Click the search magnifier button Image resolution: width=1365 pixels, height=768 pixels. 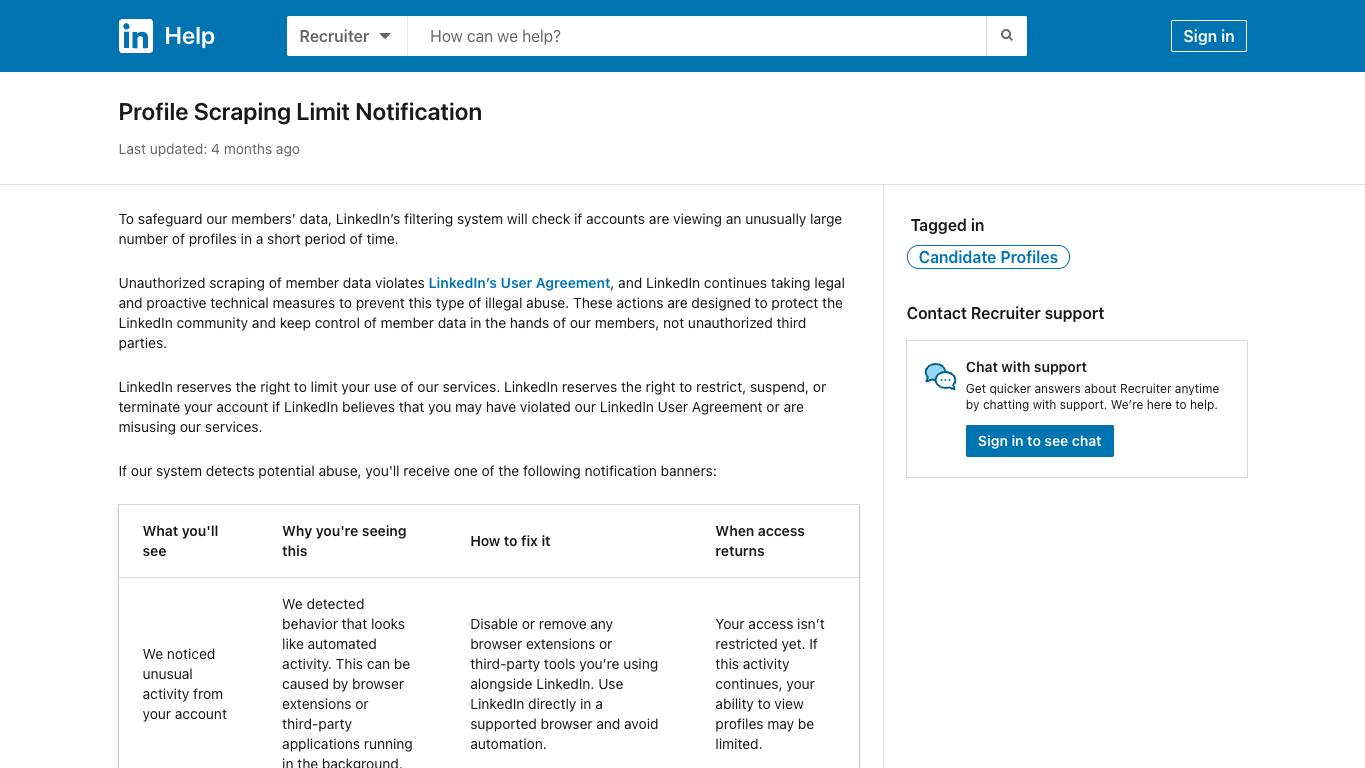coord(1007,36)
